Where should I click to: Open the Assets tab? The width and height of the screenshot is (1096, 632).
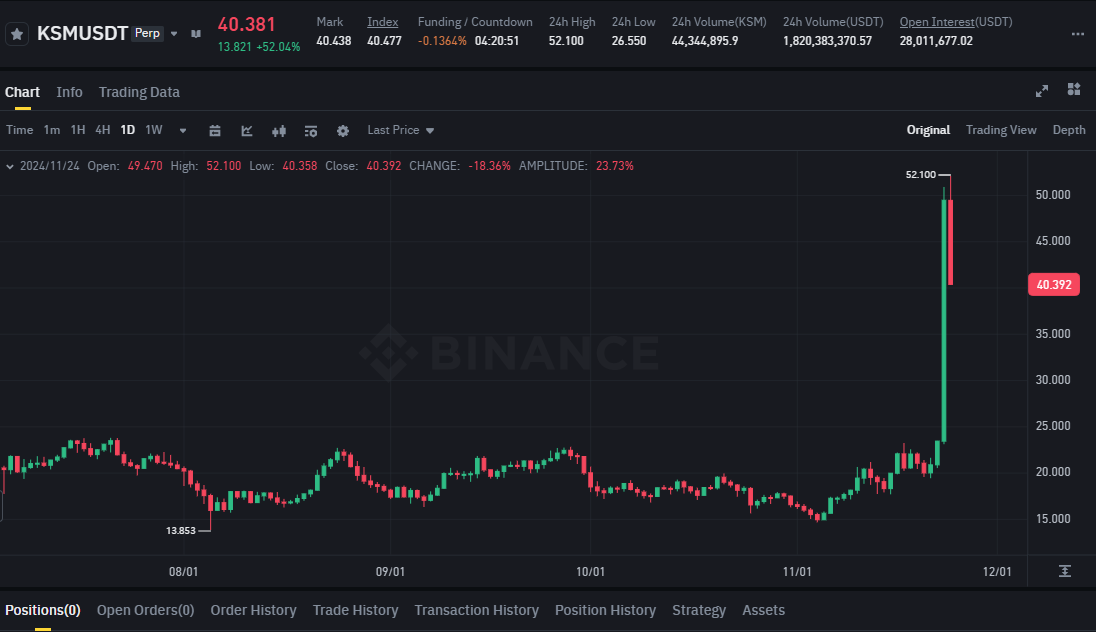[x=763, y=610]
